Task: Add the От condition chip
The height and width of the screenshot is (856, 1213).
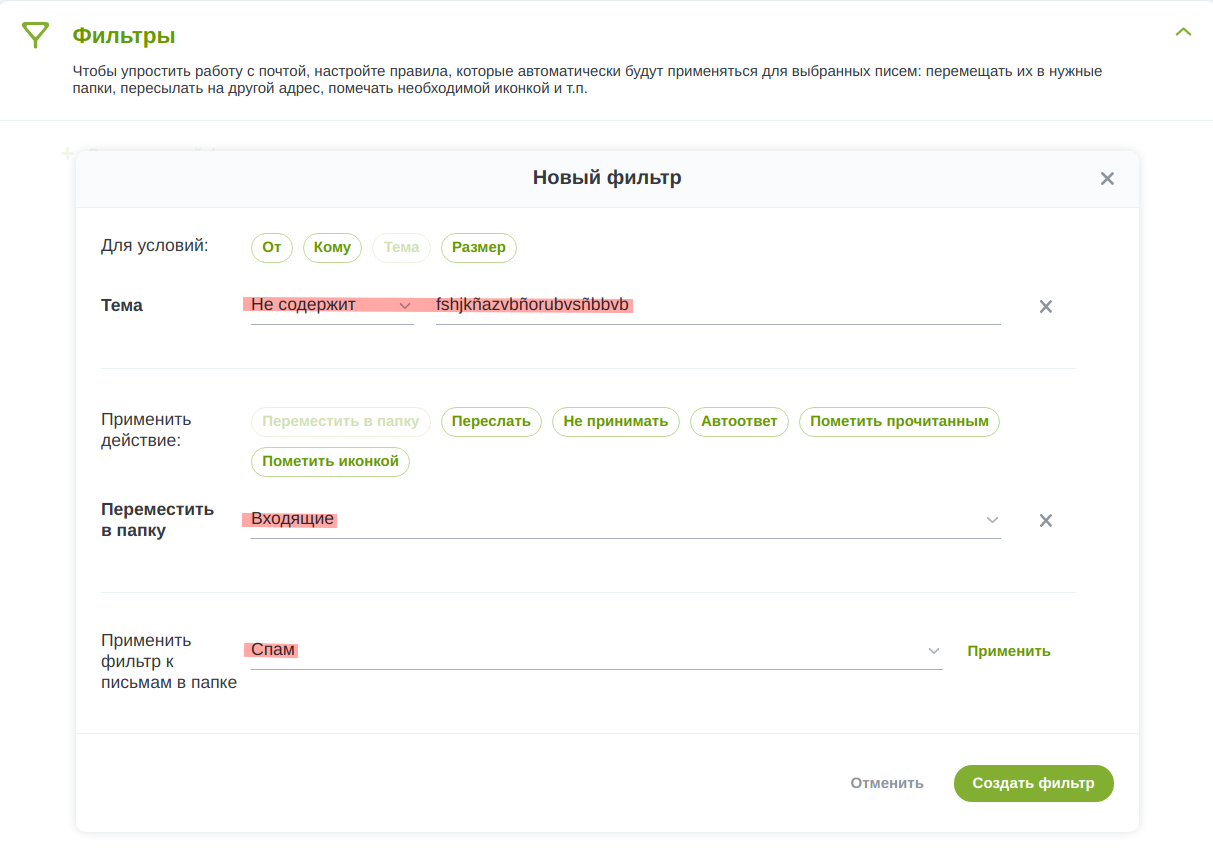Action: click(x=271, y=247)
